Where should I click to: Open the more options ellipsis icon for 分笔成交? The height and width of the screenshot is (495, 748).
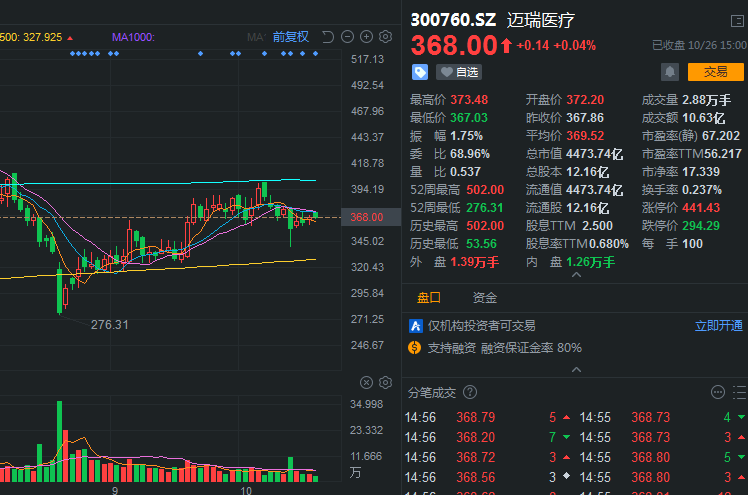pos(717,392)
